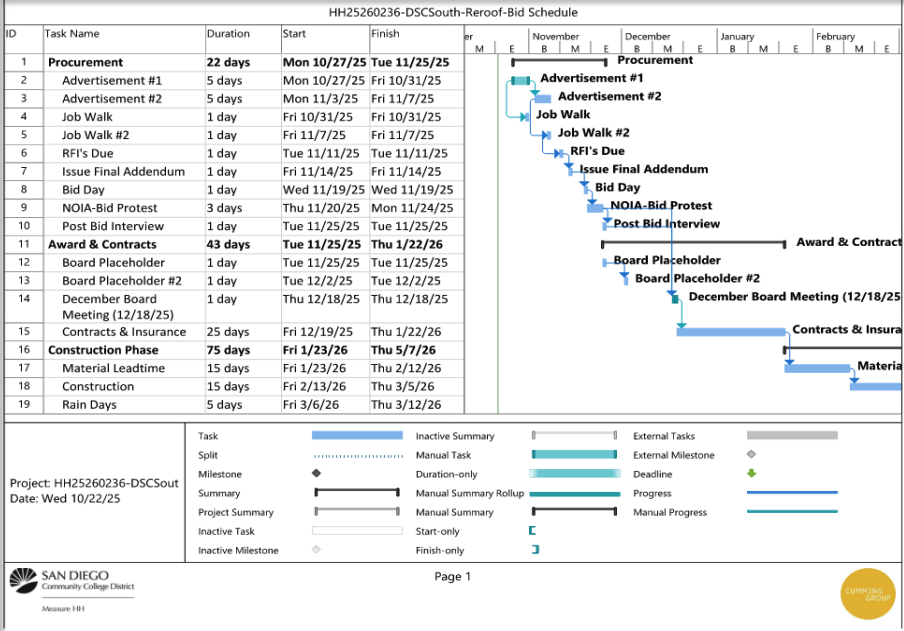
Task: Collapse the December month column header
Action: pyautogui.click(x=646, y=35)
